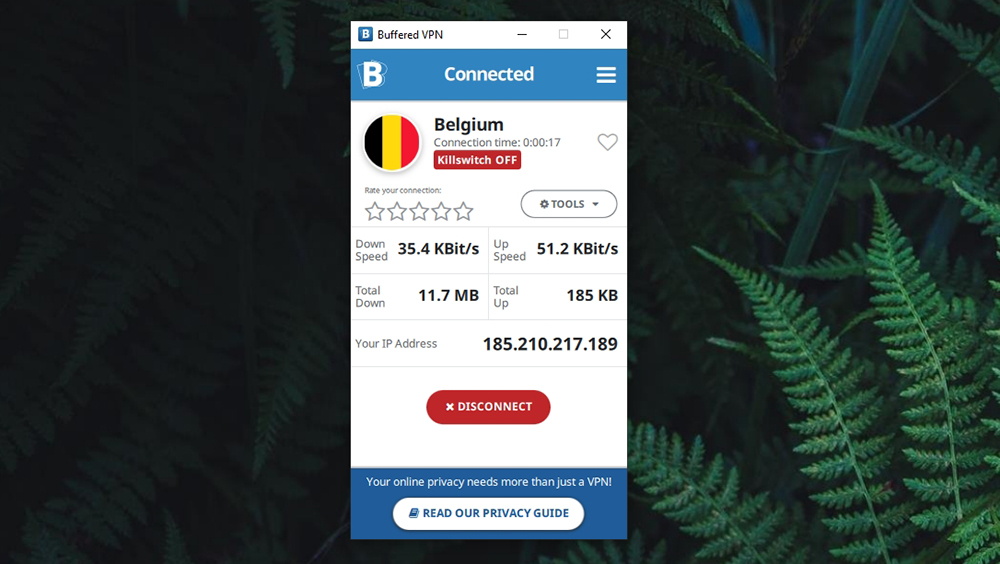
Task: Open the hamburger menu icon
Action: pos(606,75)
